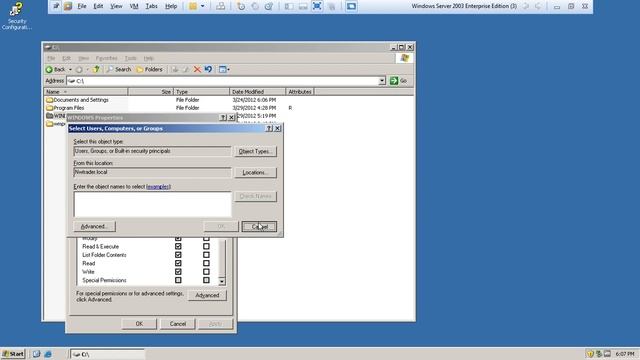Toggle Allow checkbox for Write permission
Image resolution: width=640 pixels, height=360 pixels.
178,272
